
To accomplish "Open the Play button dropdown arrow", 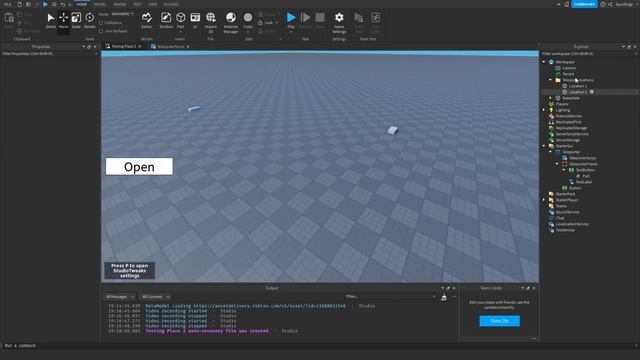I will (x=291, y=31).
